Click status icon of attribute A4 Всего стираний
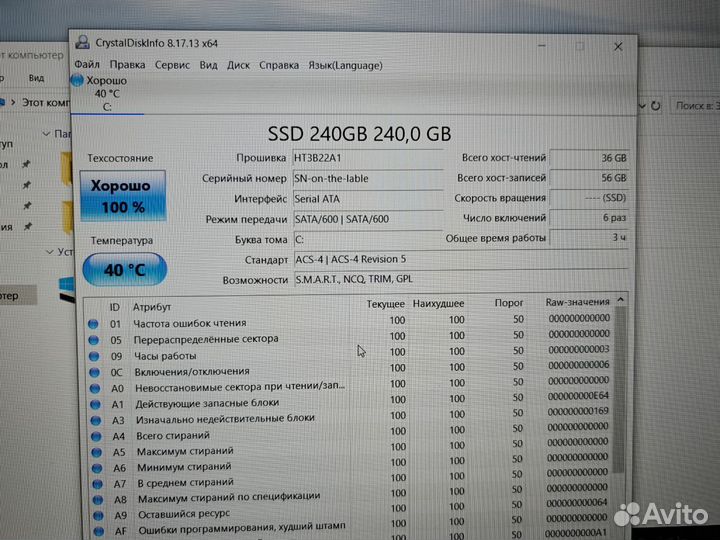This screenshot has width=720, height=540. (96, 436)
